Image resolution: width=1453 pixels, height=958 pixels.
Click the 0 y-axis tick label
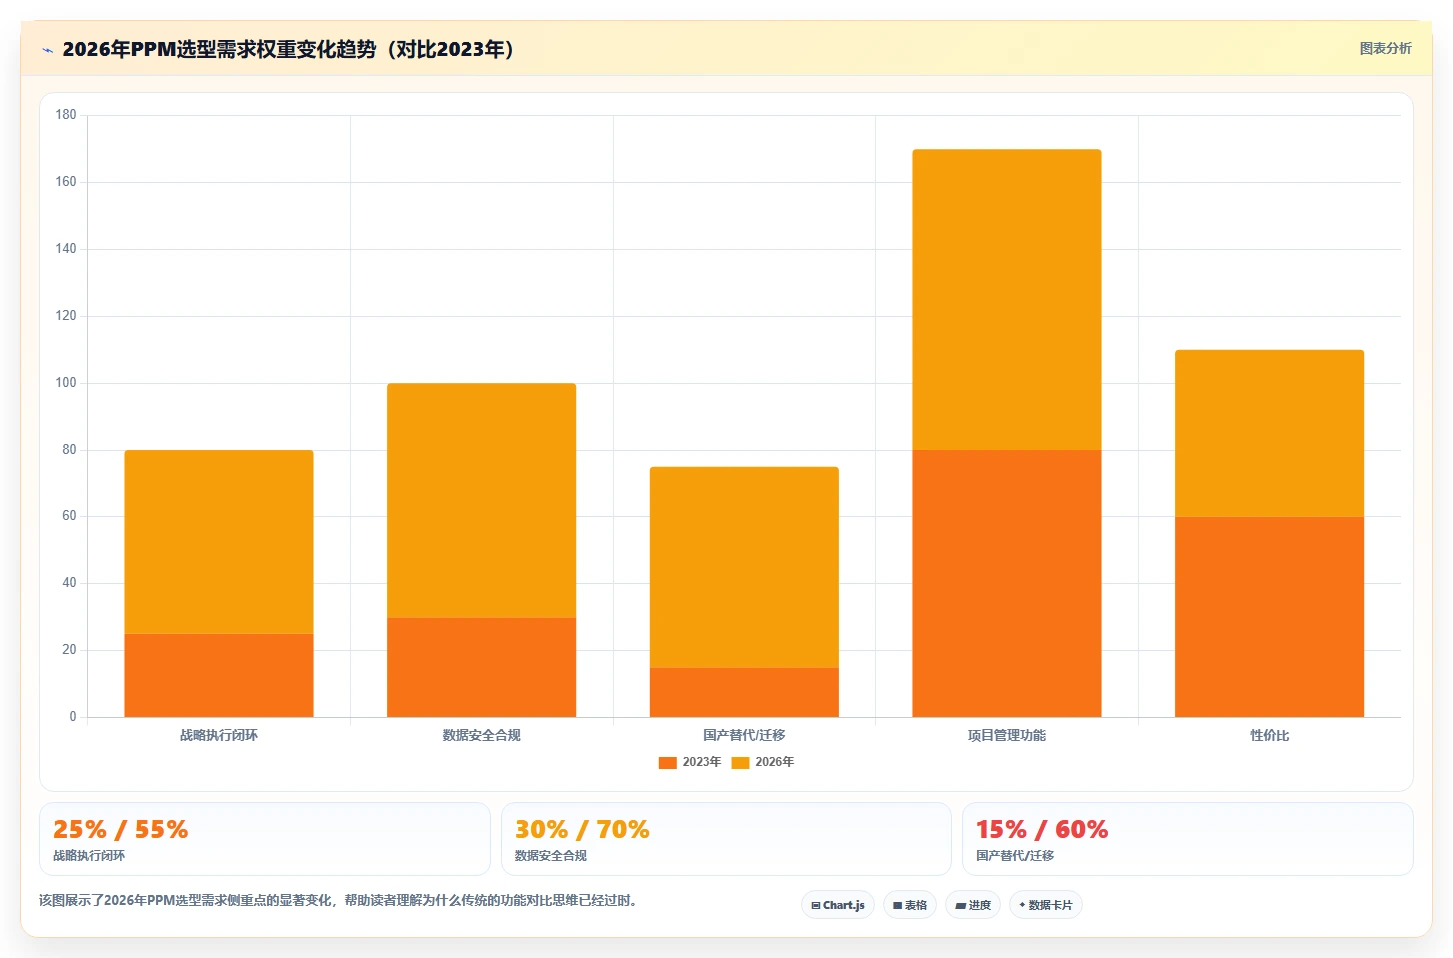[x=72, y=717]
